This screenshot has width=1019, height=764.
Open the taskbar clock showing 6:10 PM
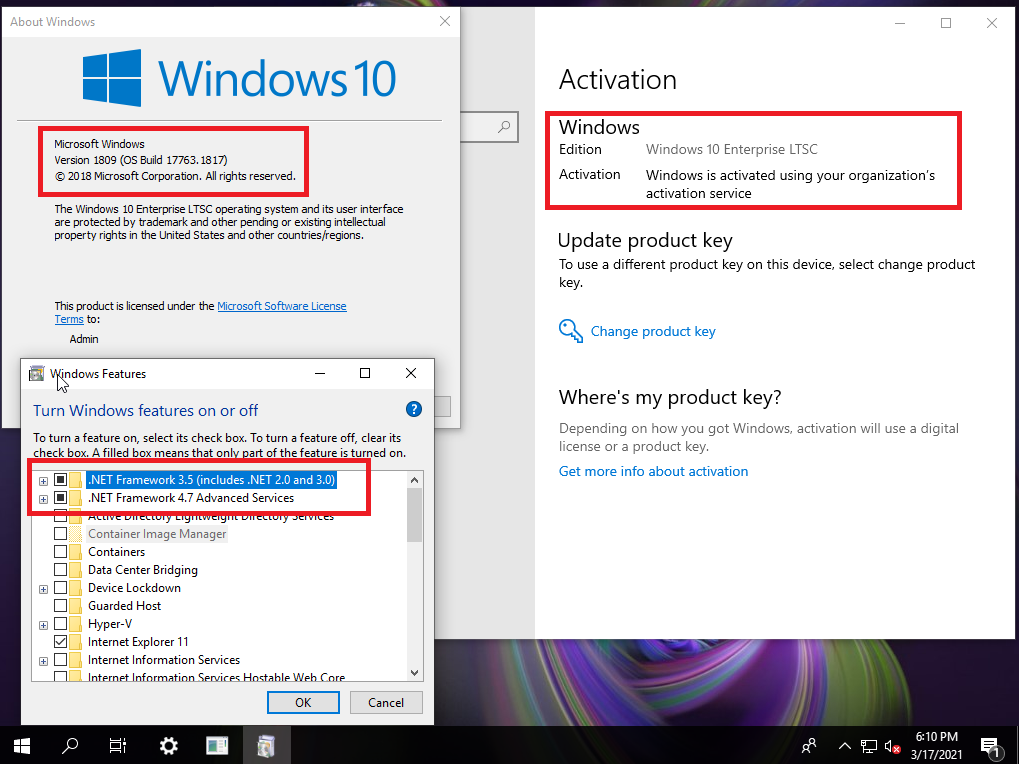click(936, 746)
